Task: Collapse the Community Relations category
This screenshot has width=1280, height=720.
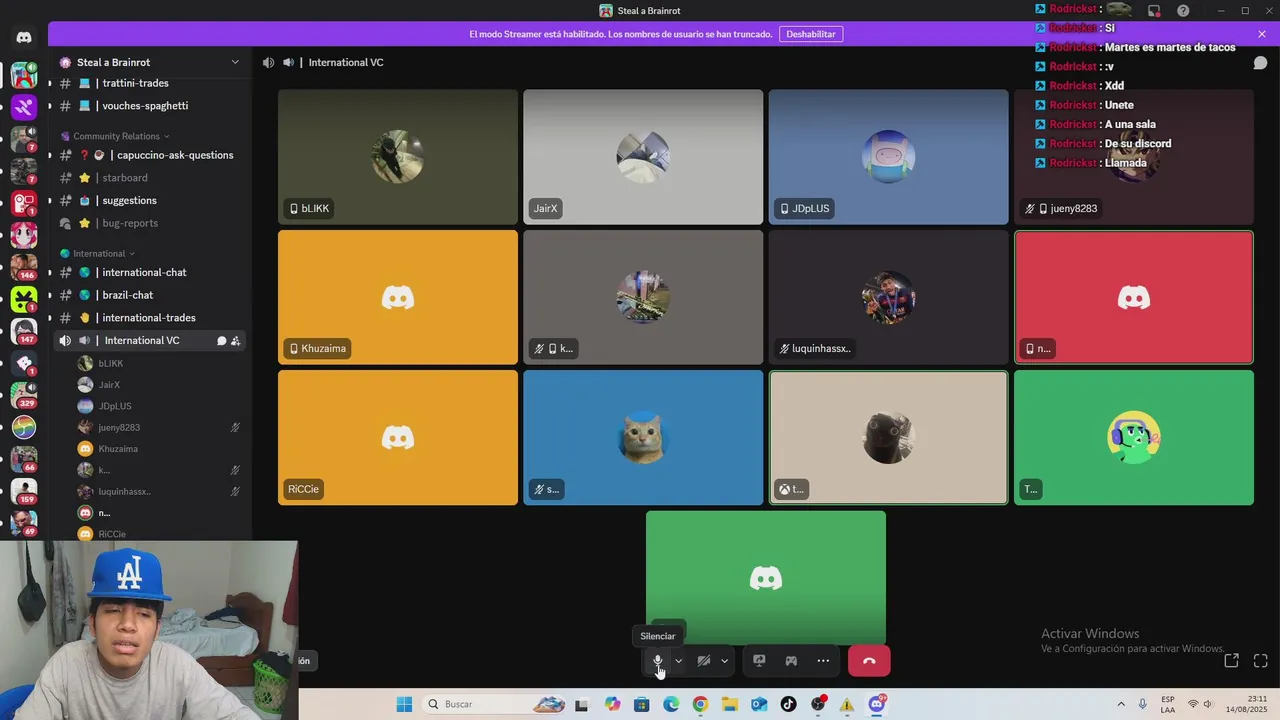Action: coord(115,136)
